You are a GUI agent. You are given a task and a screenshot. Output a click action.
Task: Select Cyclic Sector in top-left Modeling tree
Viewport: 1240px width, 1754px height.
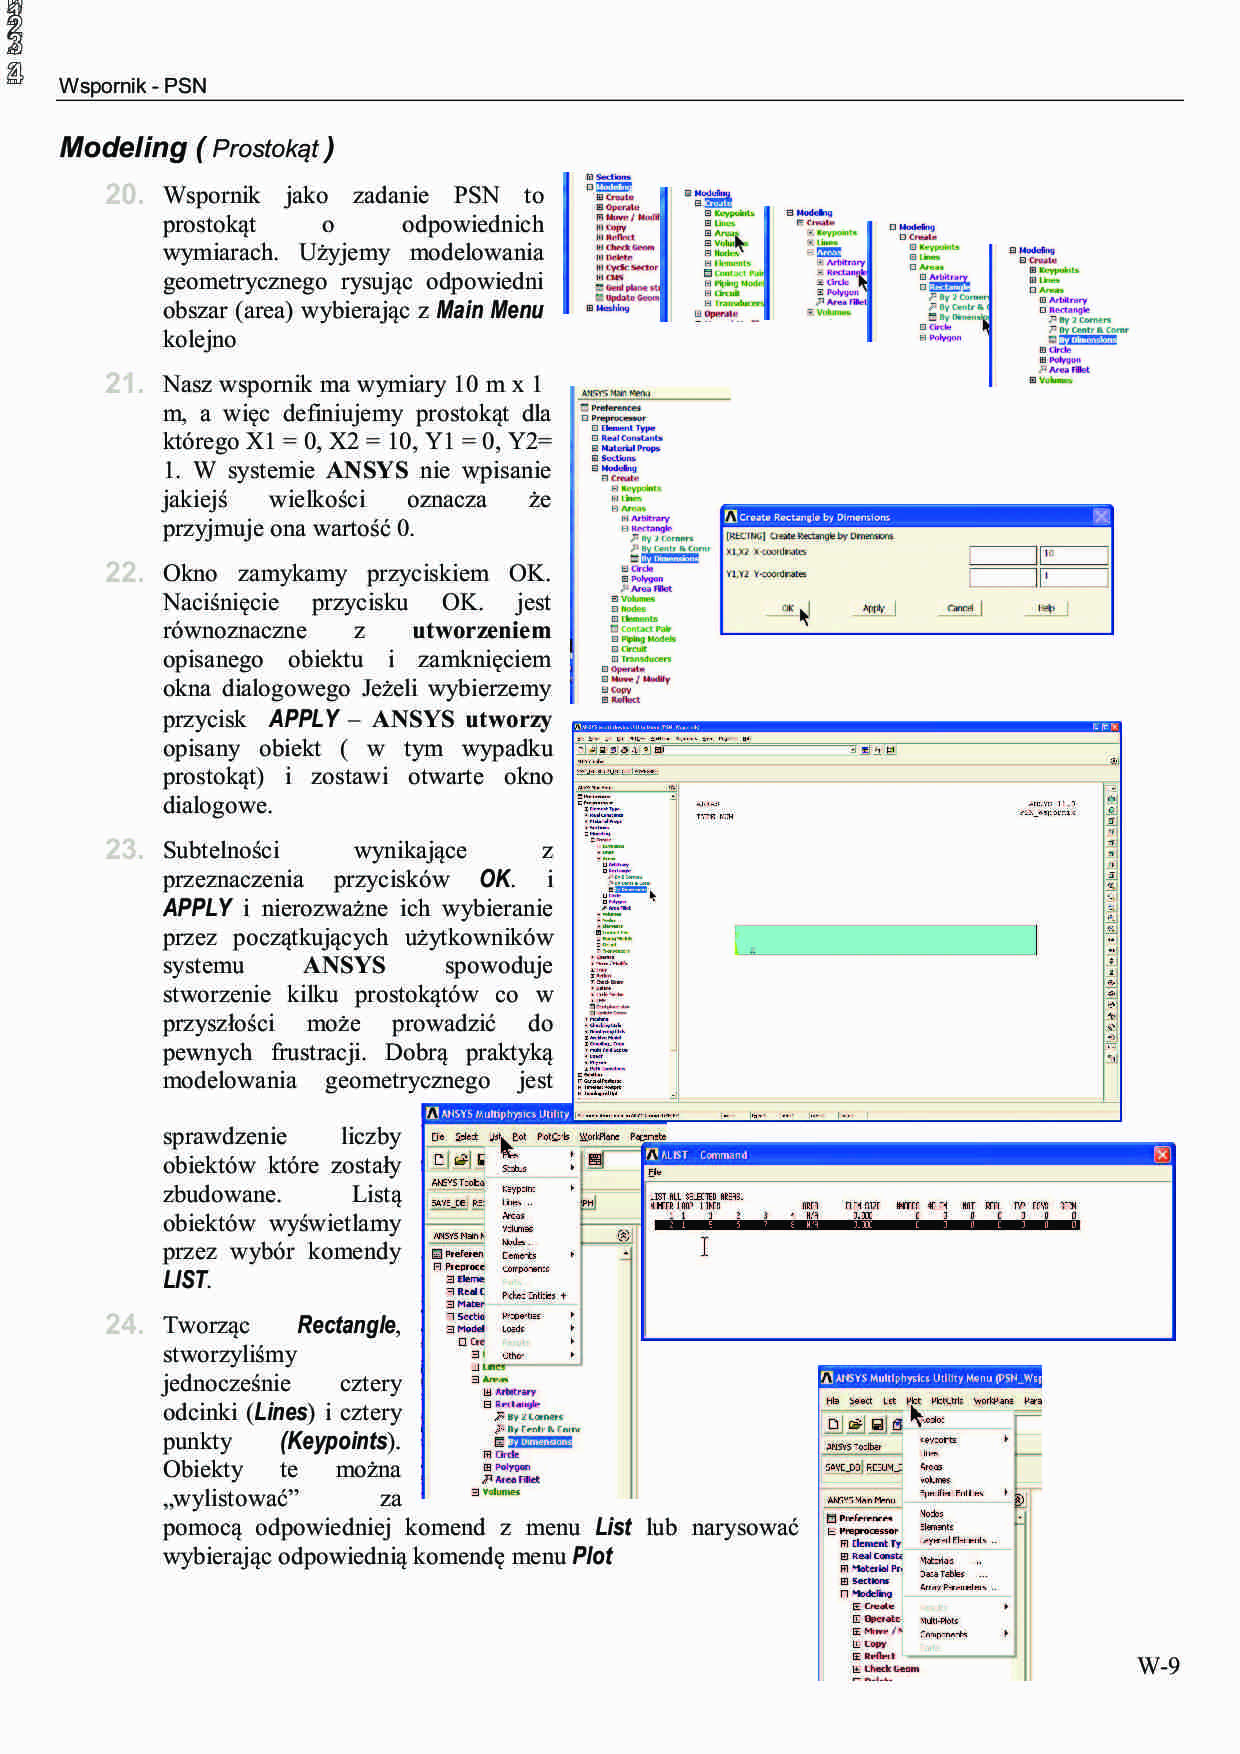632,267
